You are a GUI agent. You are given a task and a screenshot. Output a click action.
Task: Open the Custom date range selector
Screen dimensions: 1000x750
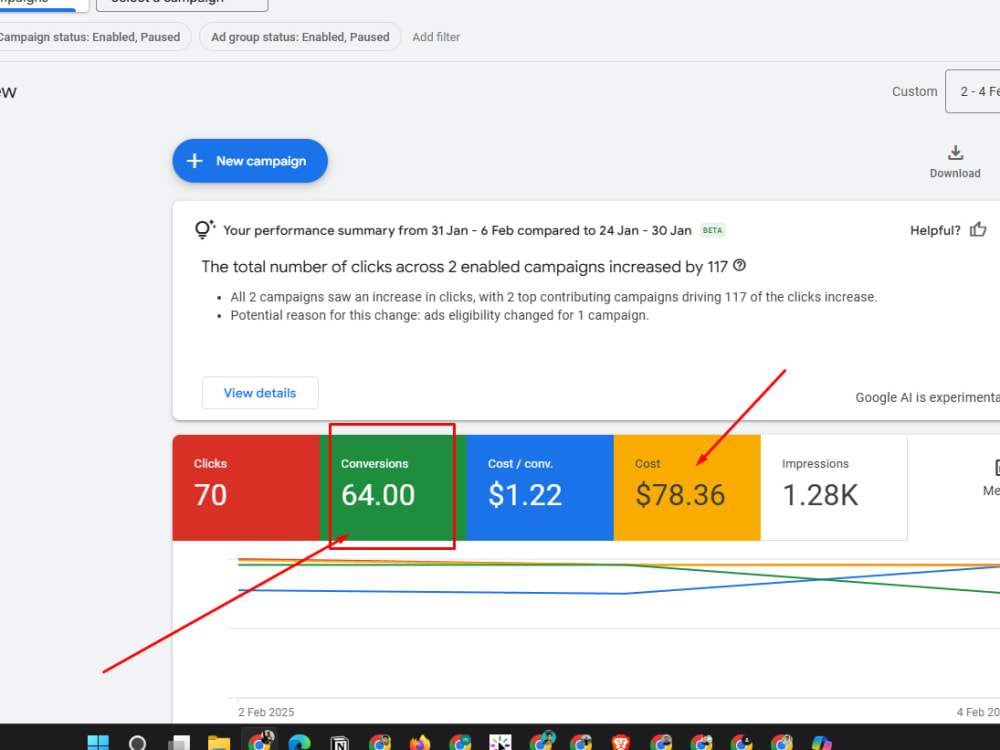973,91
